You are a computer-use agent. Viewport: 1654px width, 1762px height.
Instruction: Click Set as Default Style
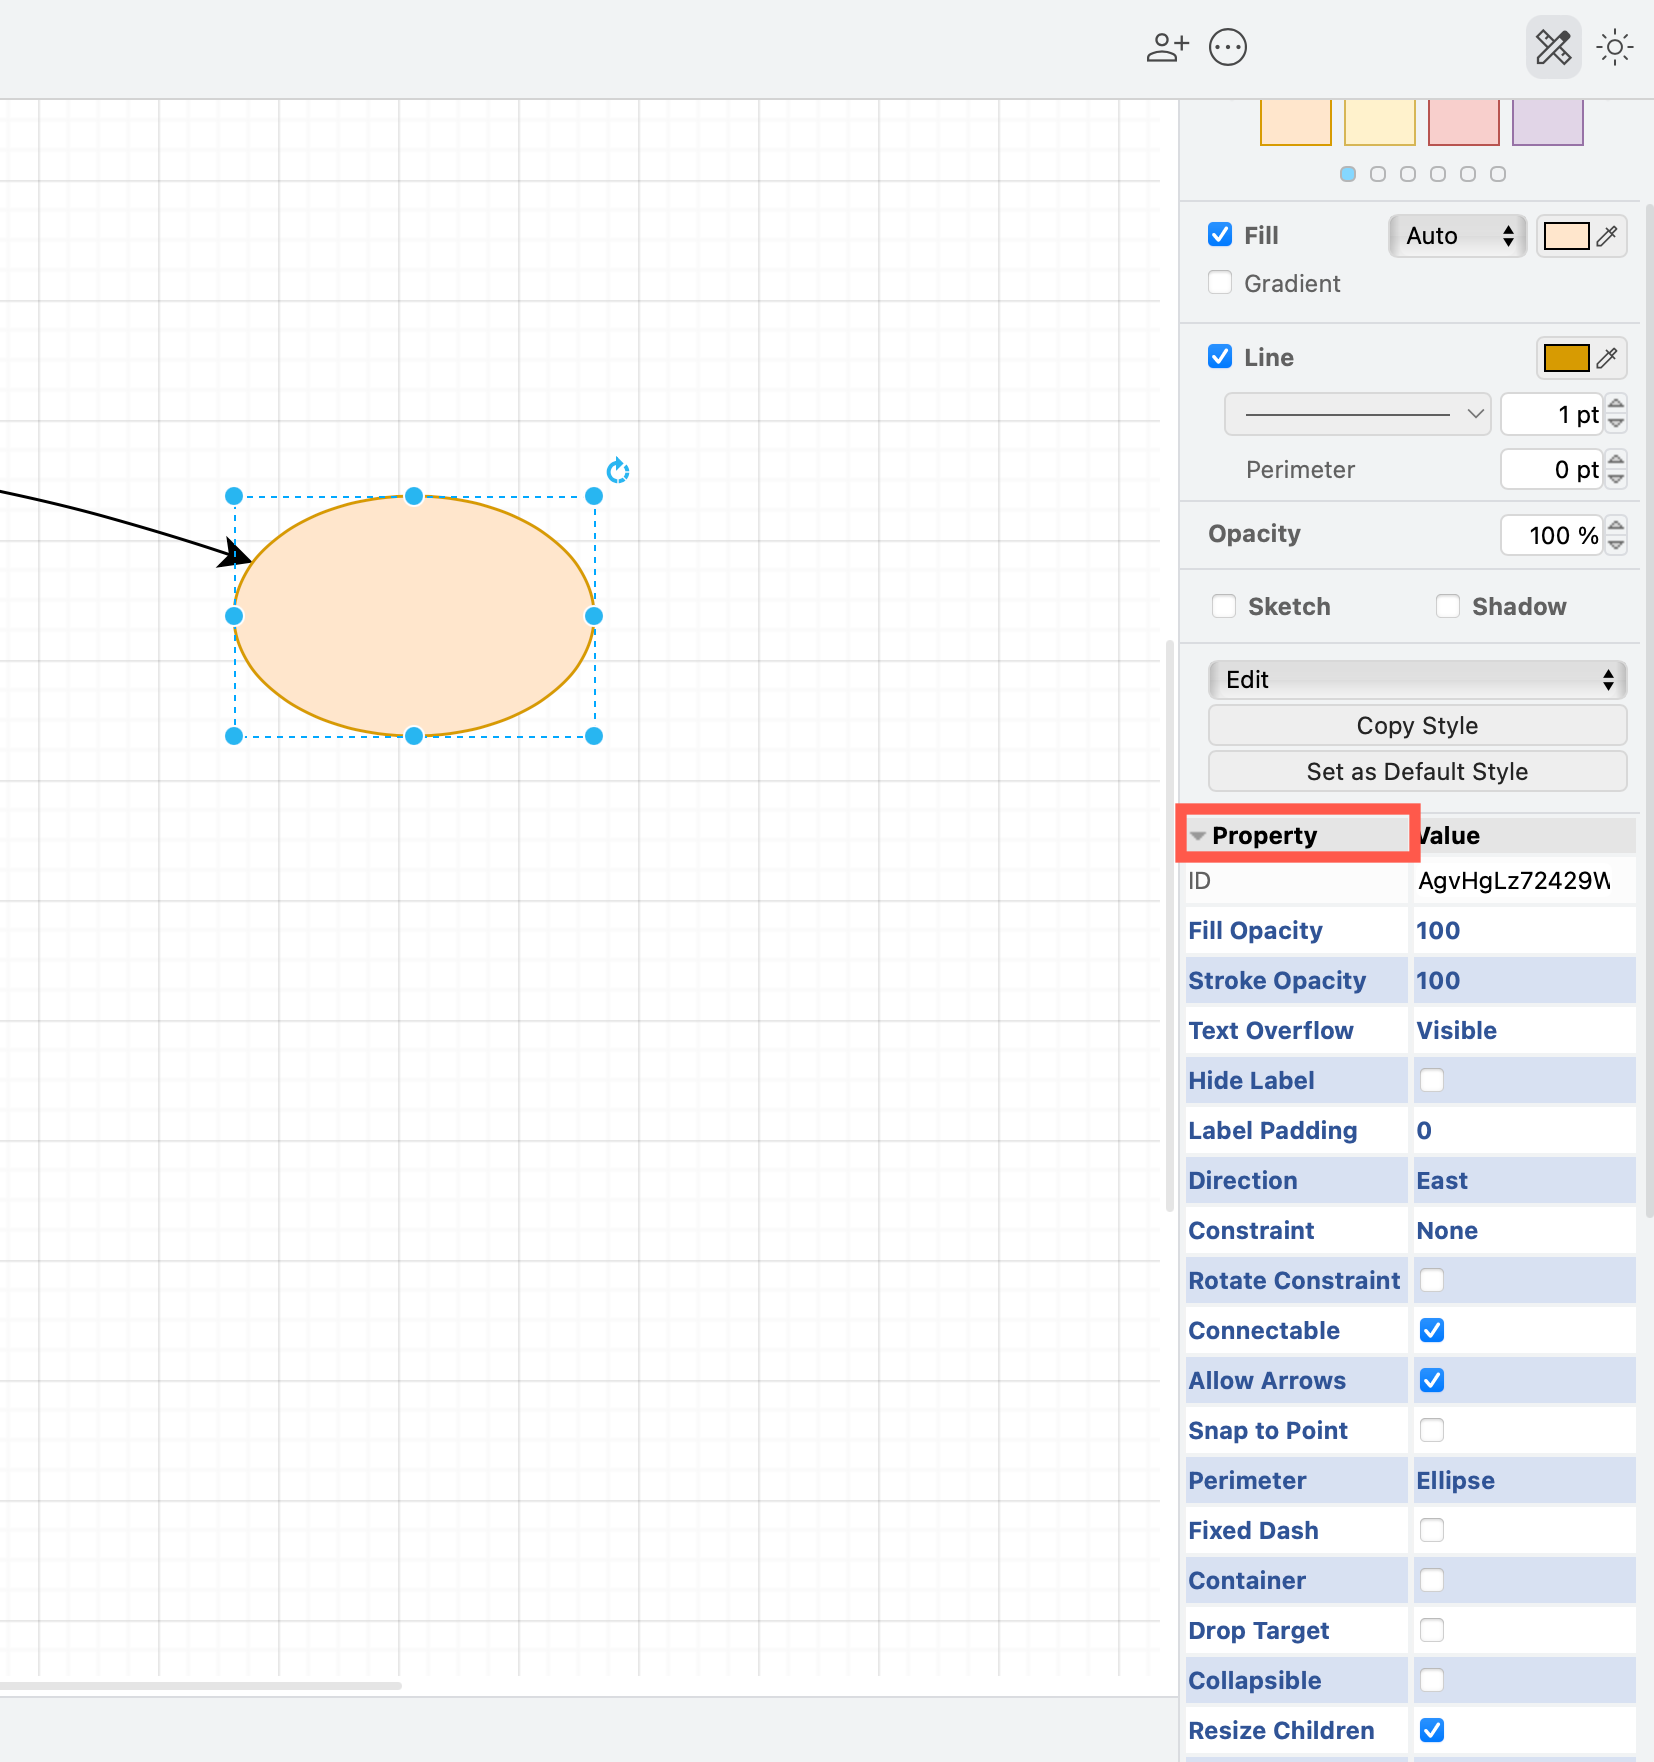[1417, 771]
